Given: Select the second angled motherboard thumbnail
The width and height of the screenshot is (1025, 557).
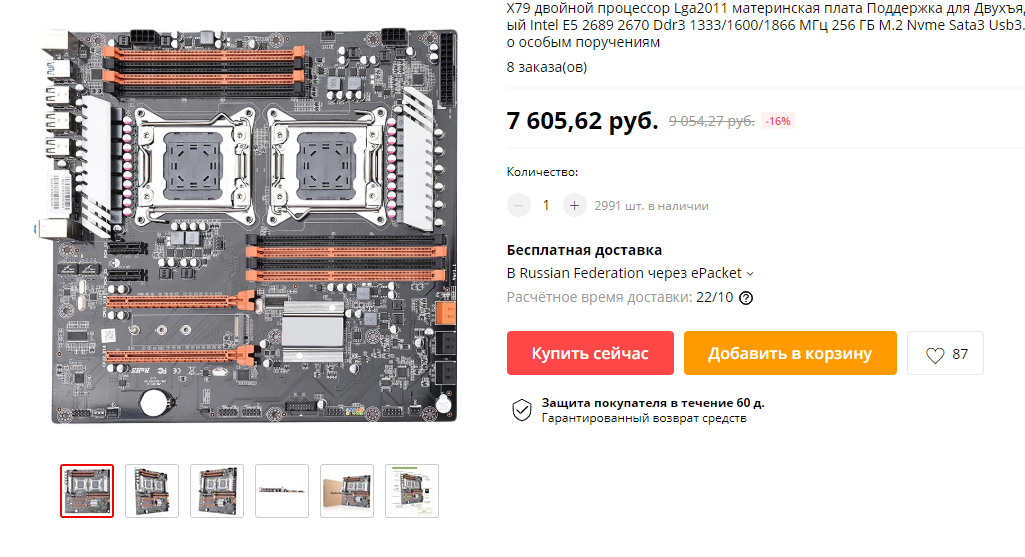Looking at the screenshot, I should pos(152,491).
